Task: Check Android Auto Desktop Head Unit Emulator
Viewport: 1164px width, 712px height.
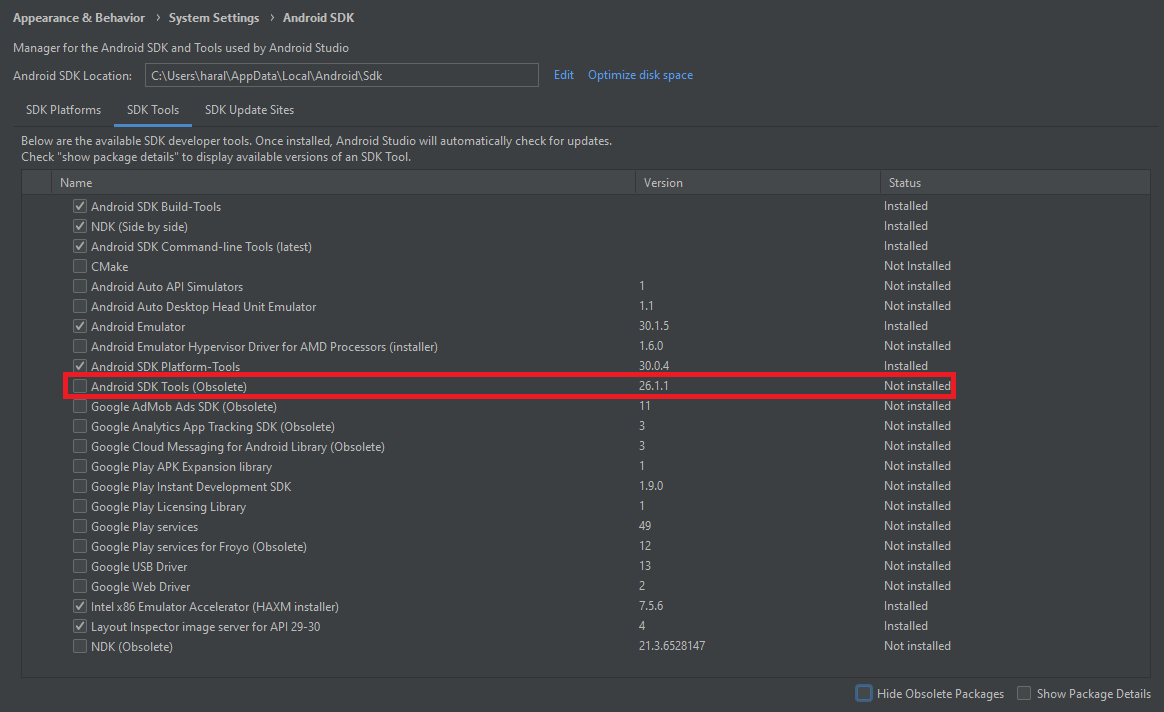Action: [x=80, y=307]
